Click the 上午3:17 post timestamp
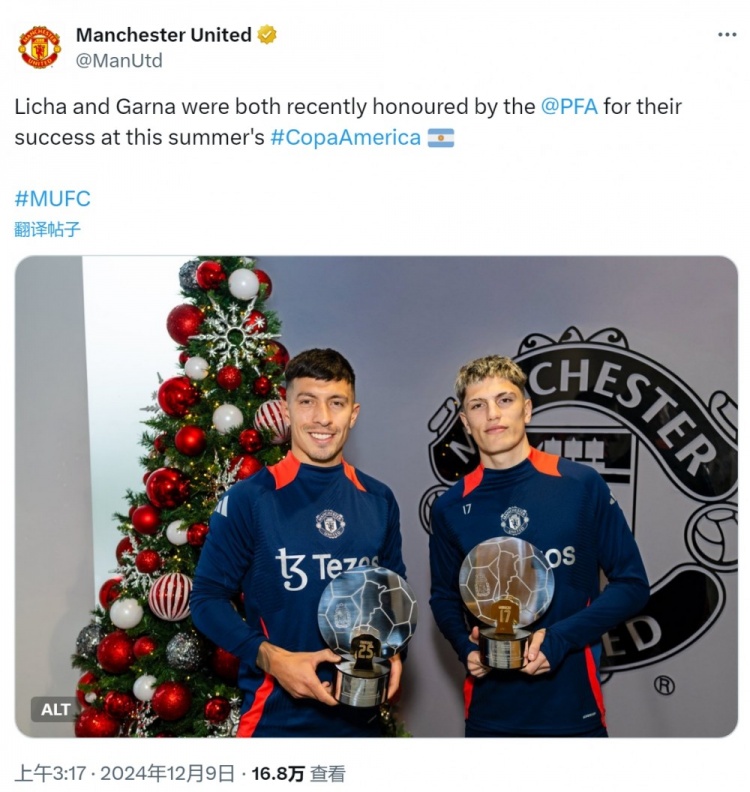This screenshot has height=792, width=750. pos(51,774)
